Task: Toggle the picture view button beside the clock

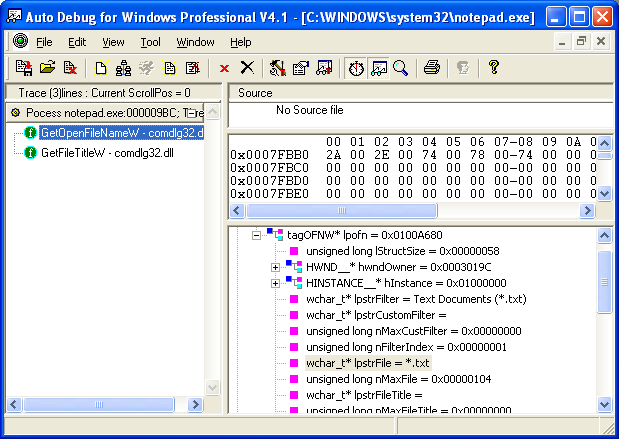Action: tap(378, 68)
